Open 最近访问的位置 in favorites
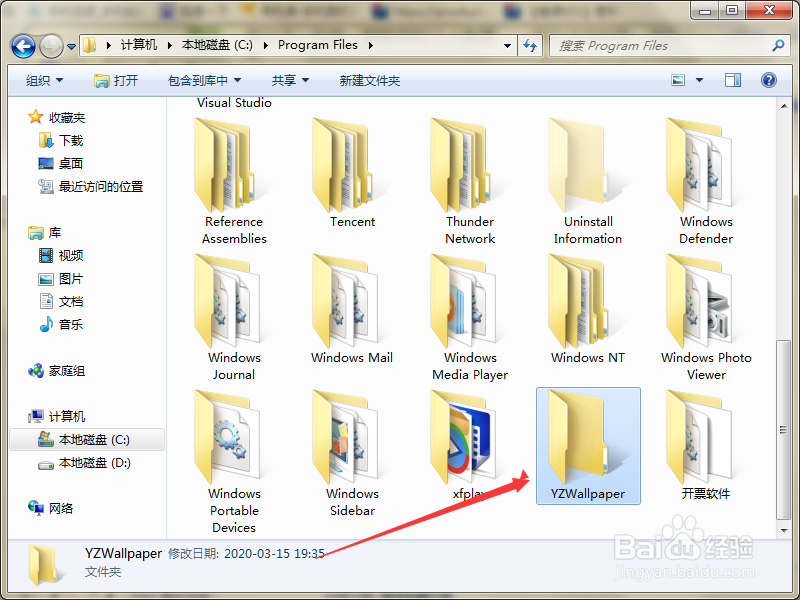The height and width of the screenshot is (600, 800). (91, 187)
